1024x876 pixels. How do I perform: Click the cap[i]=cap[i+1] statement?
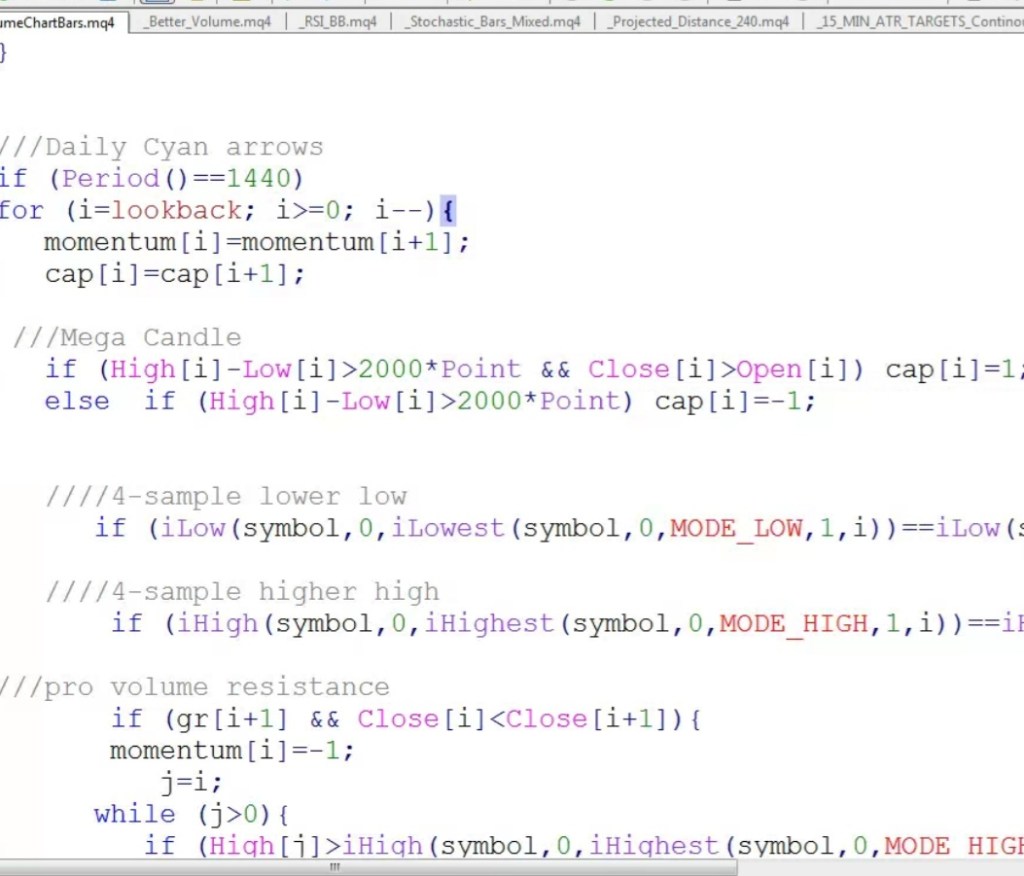pyautogui.click(x=174, y=274)
